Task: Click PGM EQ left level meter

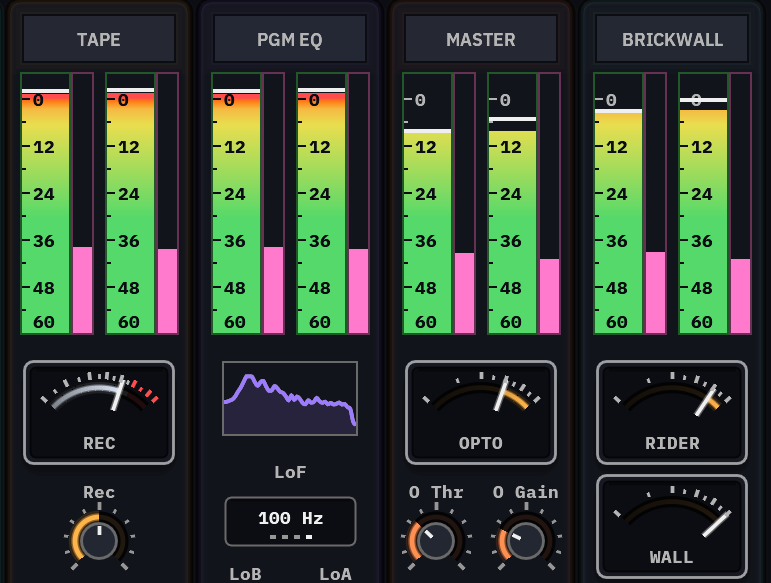Action: click(x=237, y=204)
